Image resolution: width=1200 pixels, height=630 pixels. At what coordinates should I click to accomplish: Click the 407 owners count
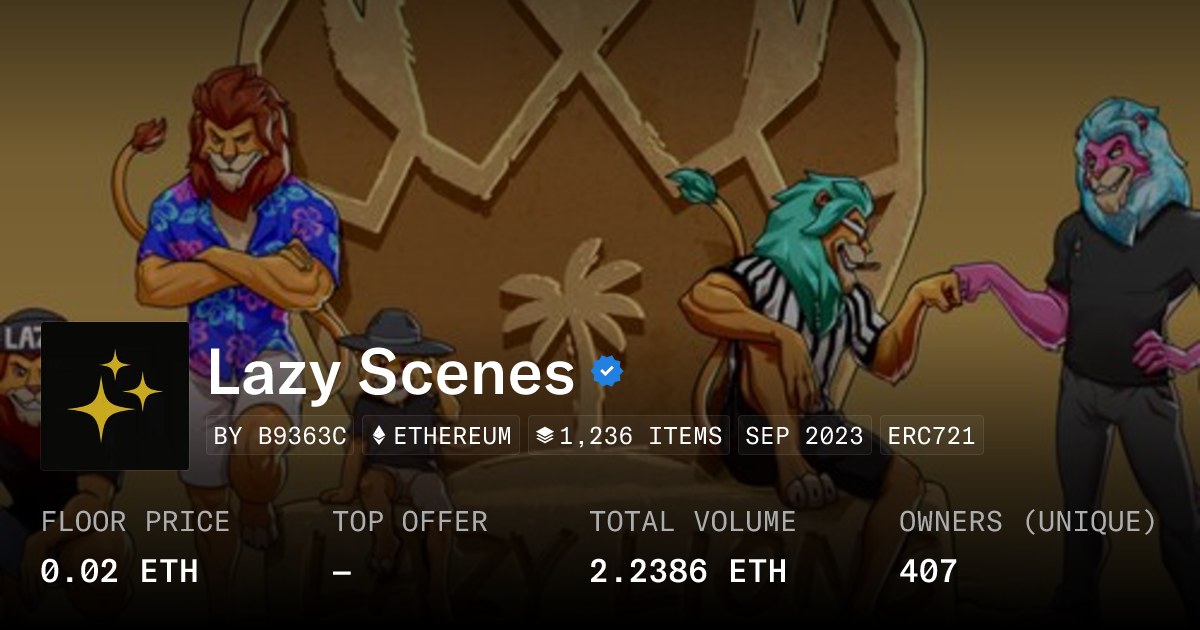pyautogui.click(x=928, y=572)
